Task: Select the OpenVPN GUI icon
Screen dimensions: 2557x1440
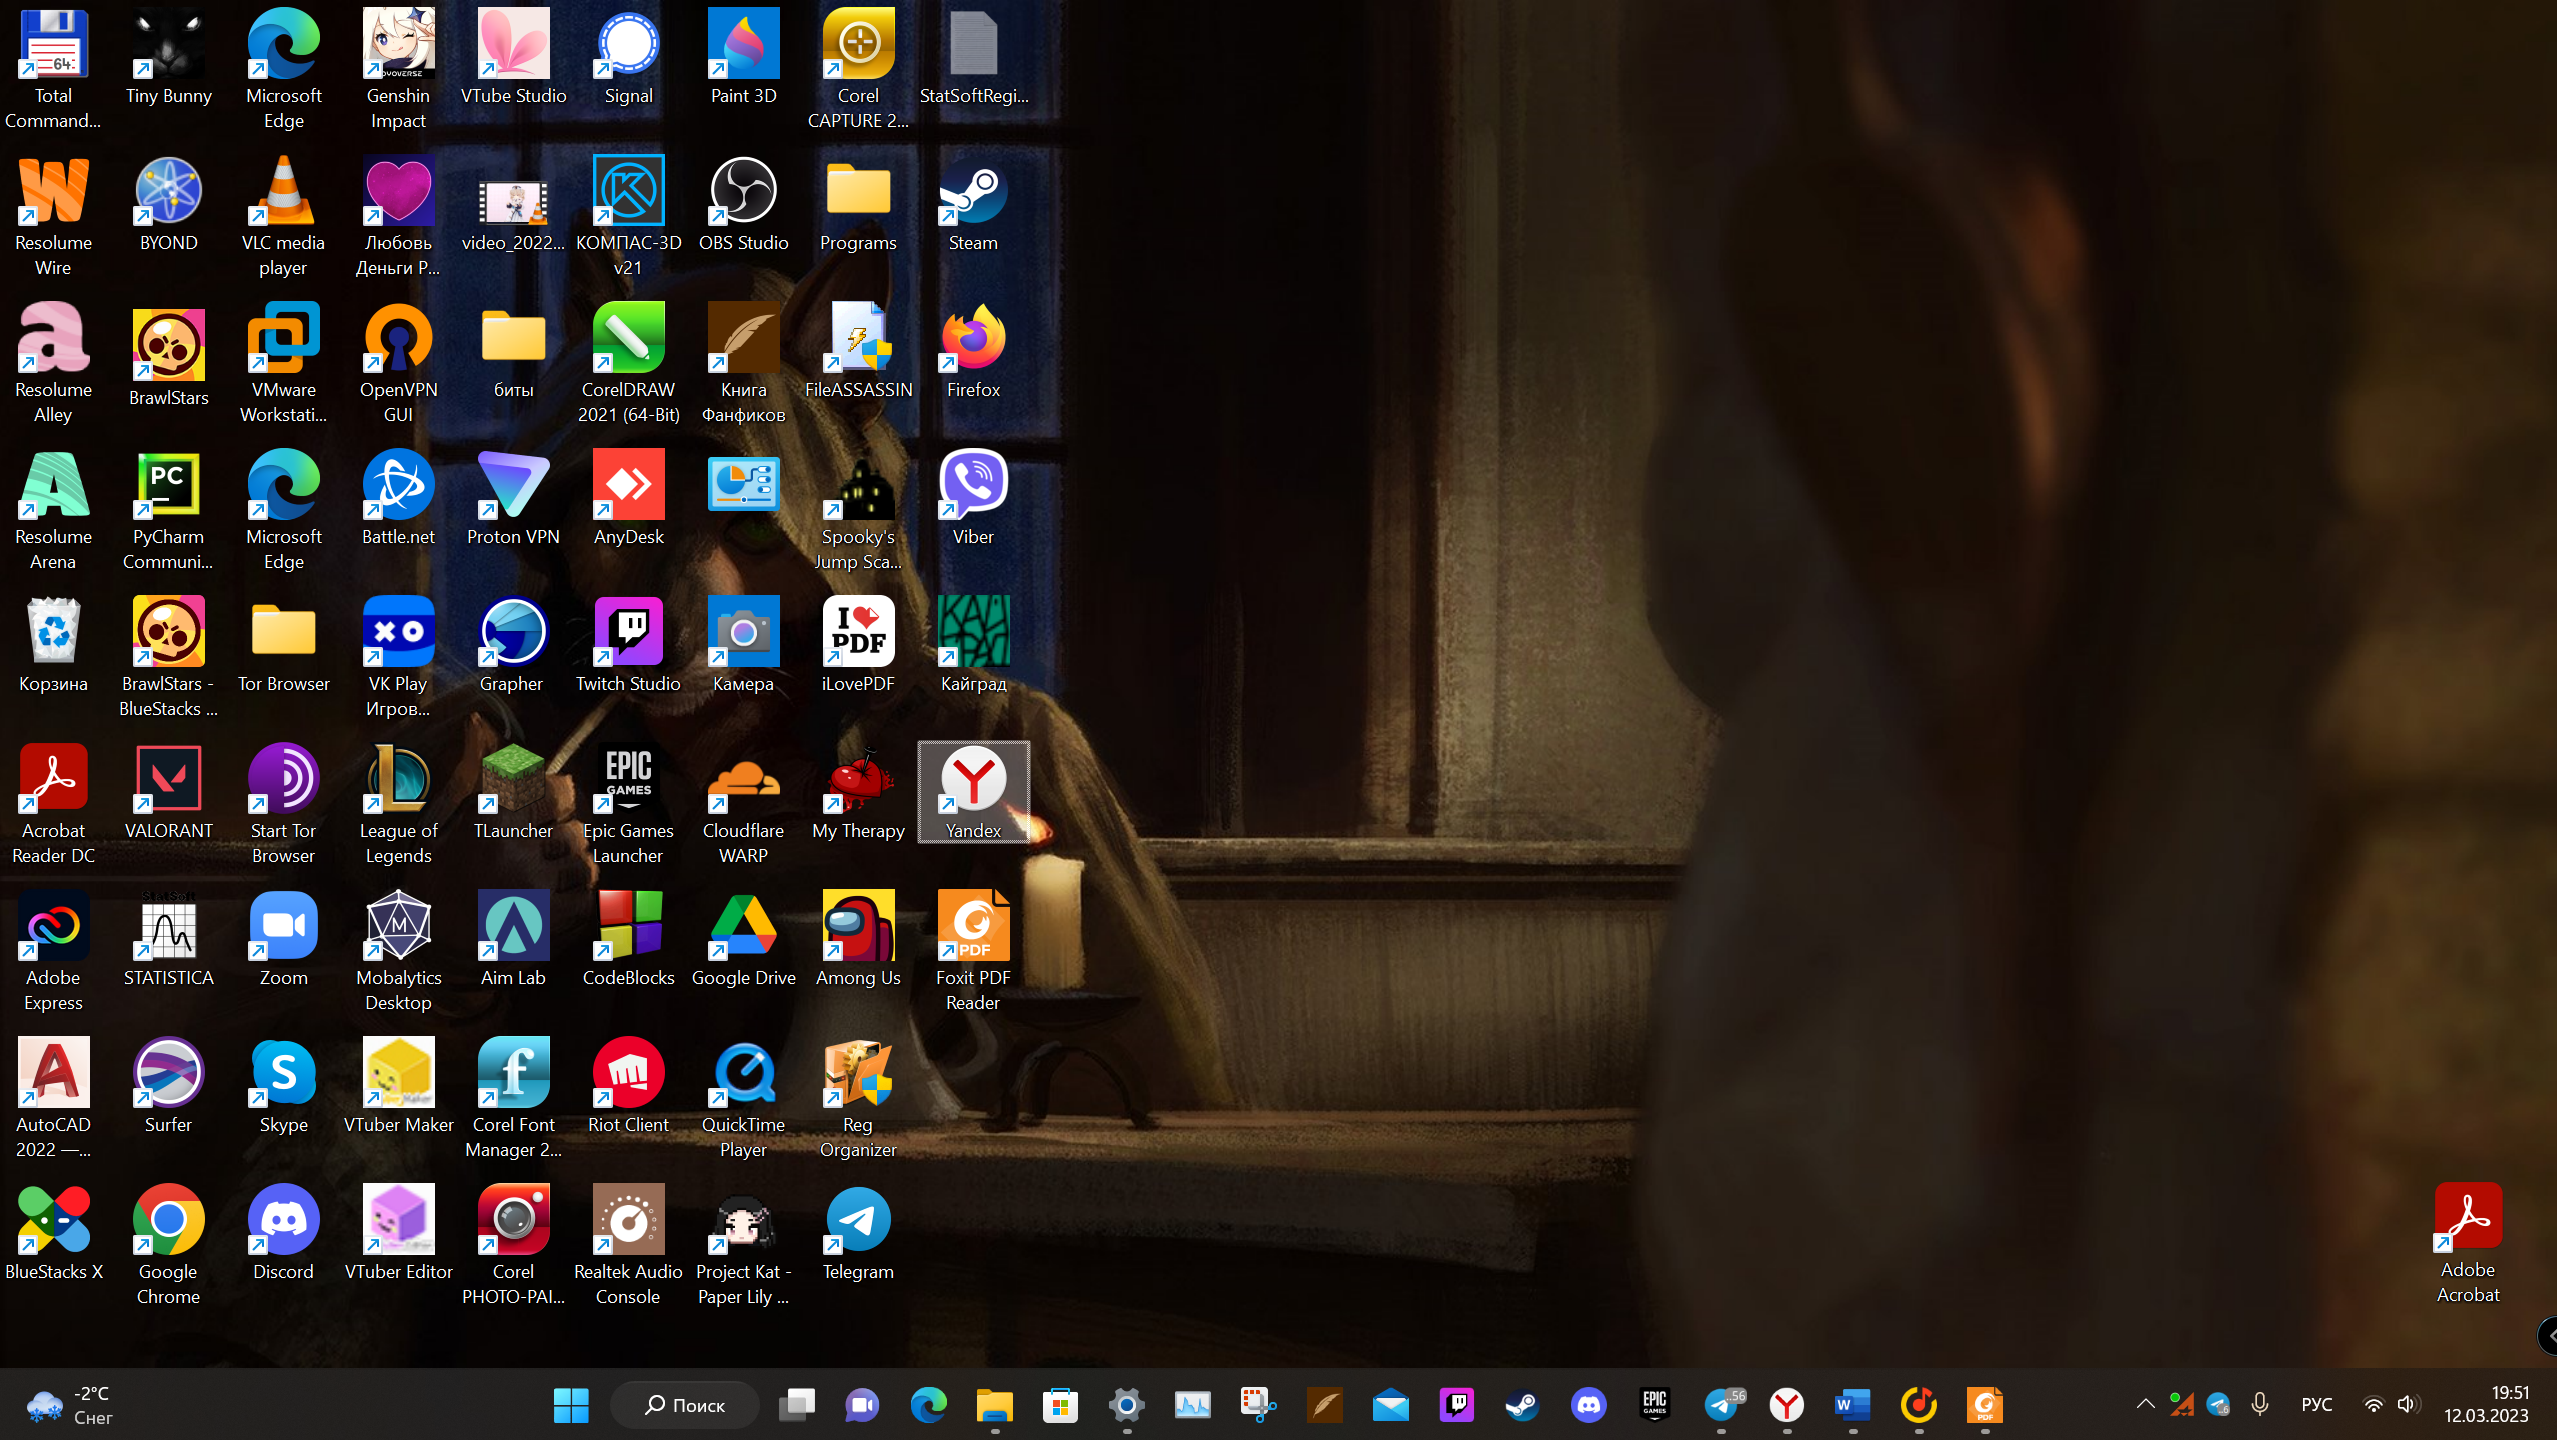Action: point(398,362)
